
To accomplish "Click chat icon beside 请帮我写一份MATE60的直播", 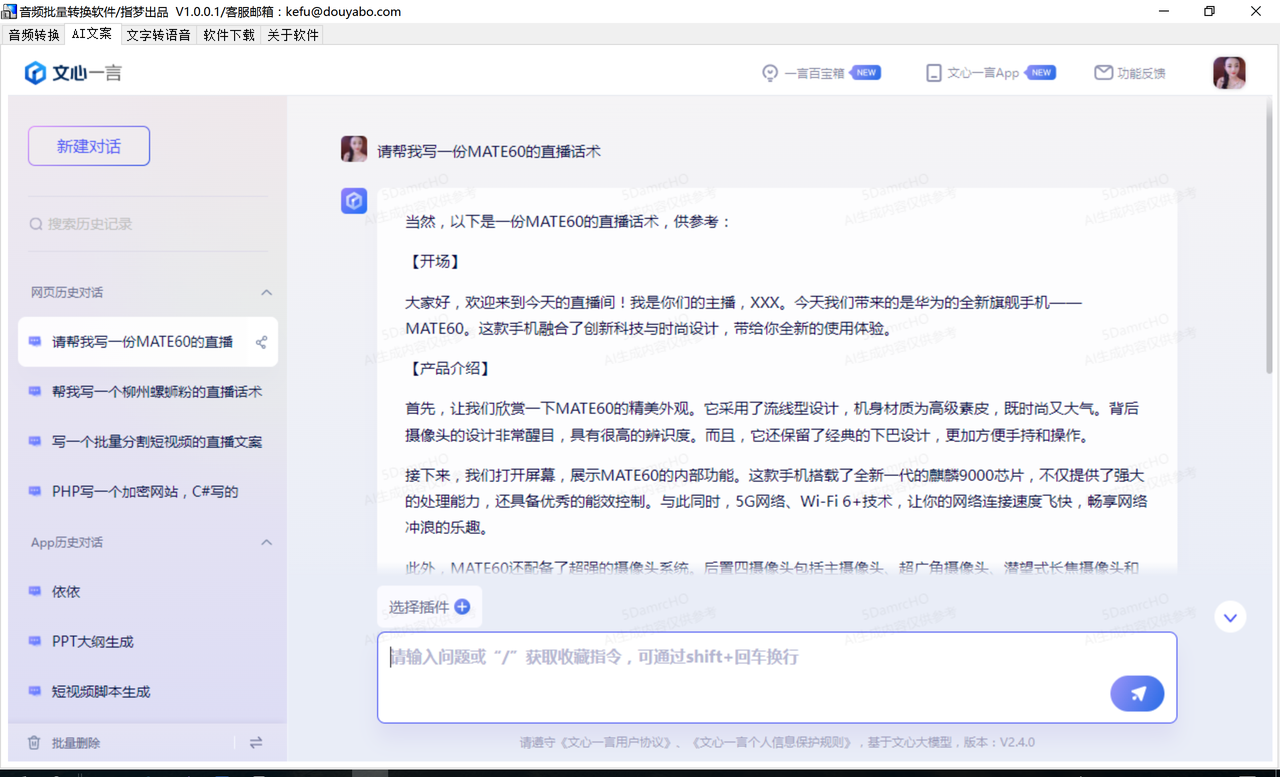I will 35,341.
